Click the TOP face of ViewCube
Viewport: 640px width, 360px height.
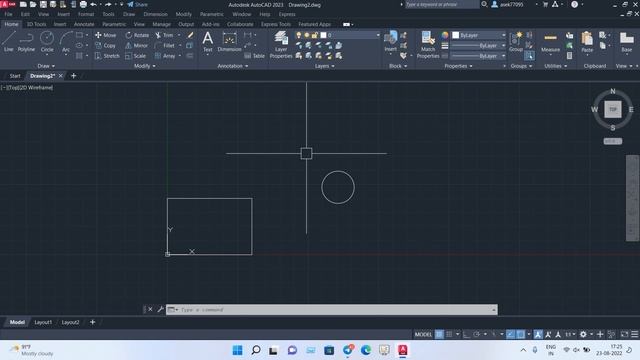613,109
